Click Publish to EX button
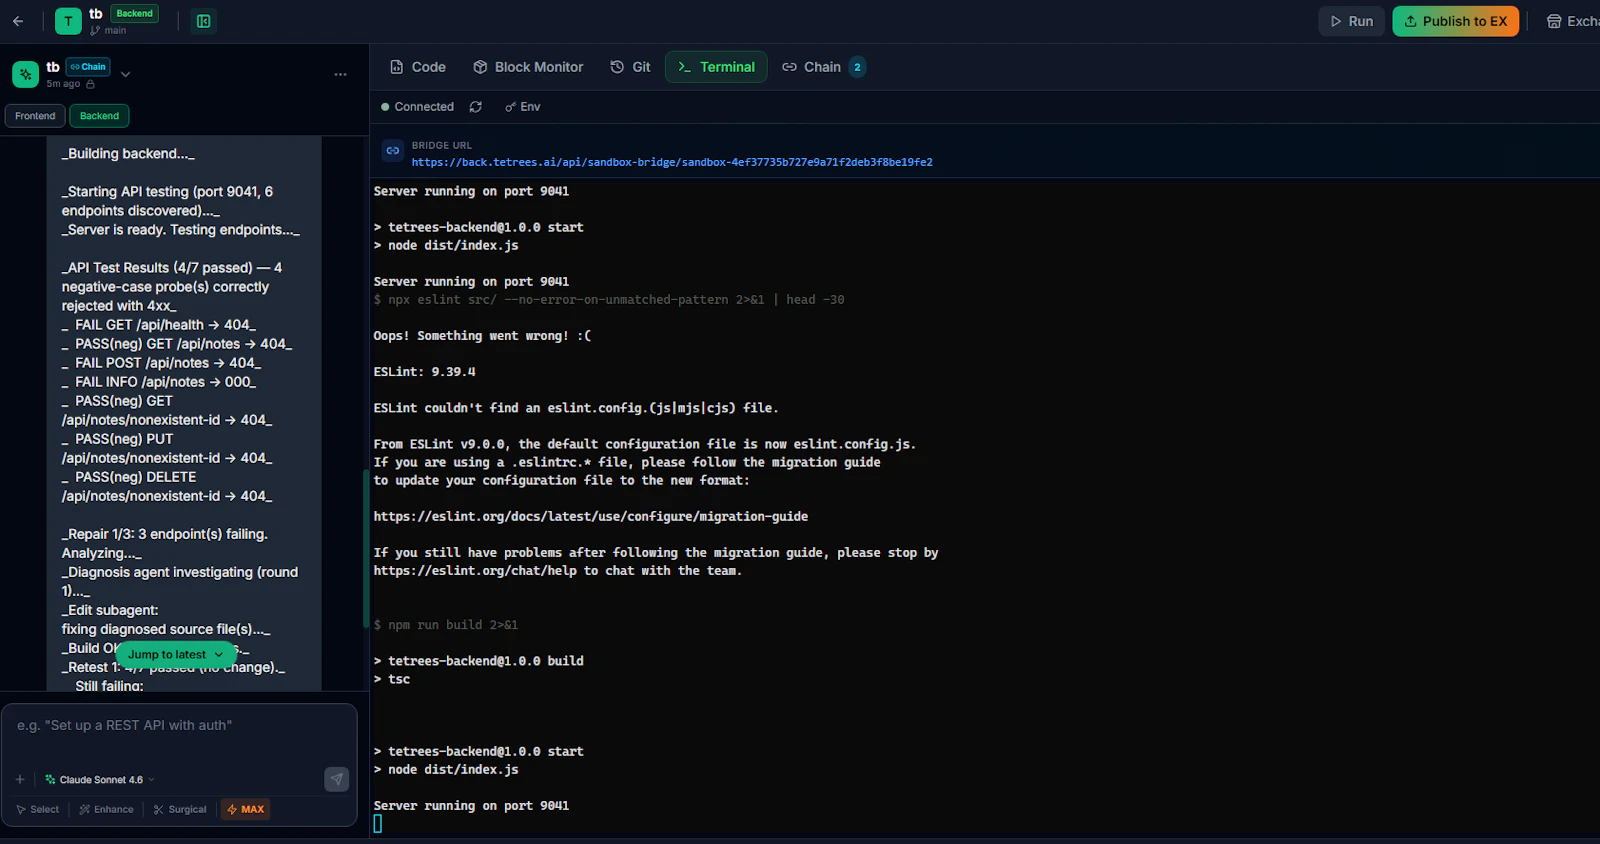The image size is (1600, 844). click(1455, 21)
